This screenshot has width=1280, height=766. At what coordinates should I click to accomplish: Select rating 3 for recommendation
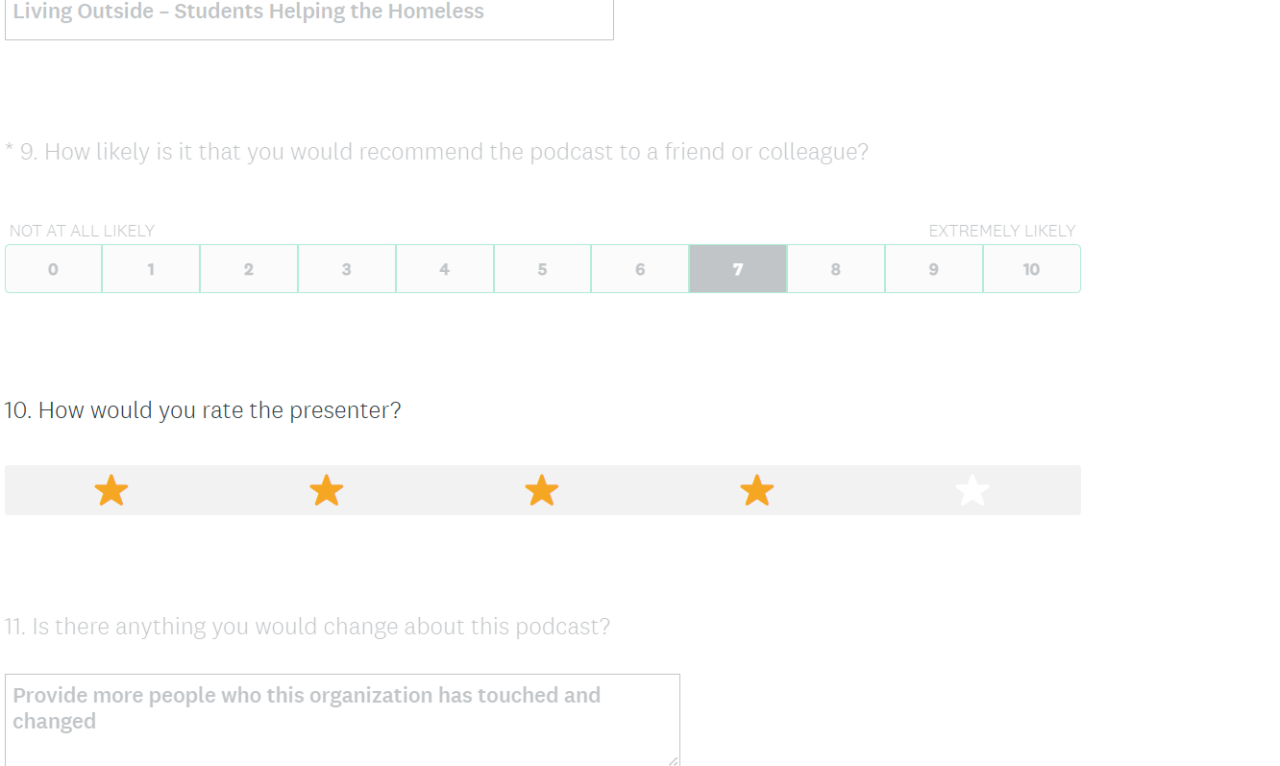pyautogui.click(x=346, y=269)
